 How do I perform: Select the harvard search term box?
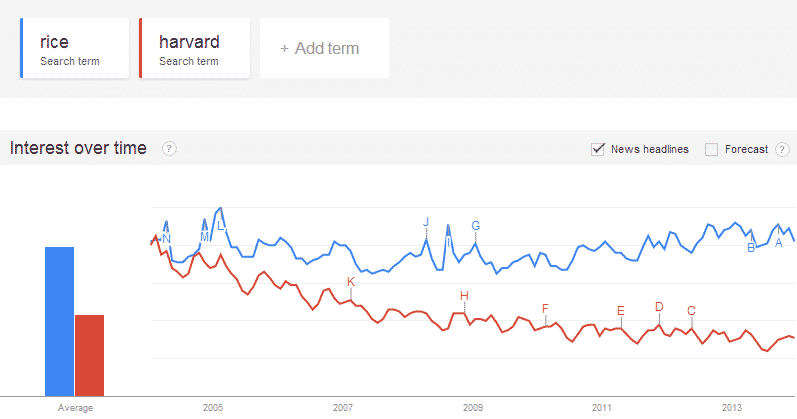tap(194, 48)
